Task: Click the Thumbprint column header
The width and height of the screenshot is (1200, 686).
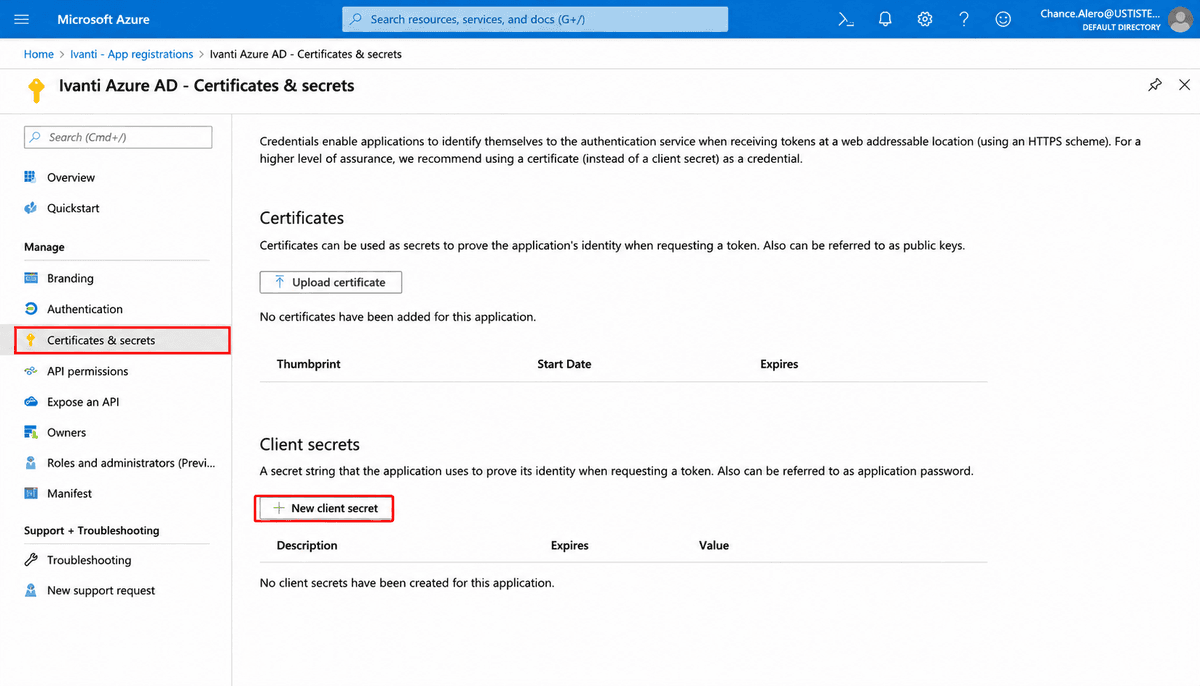Action: pyautogui.click(x=308, y=364)
